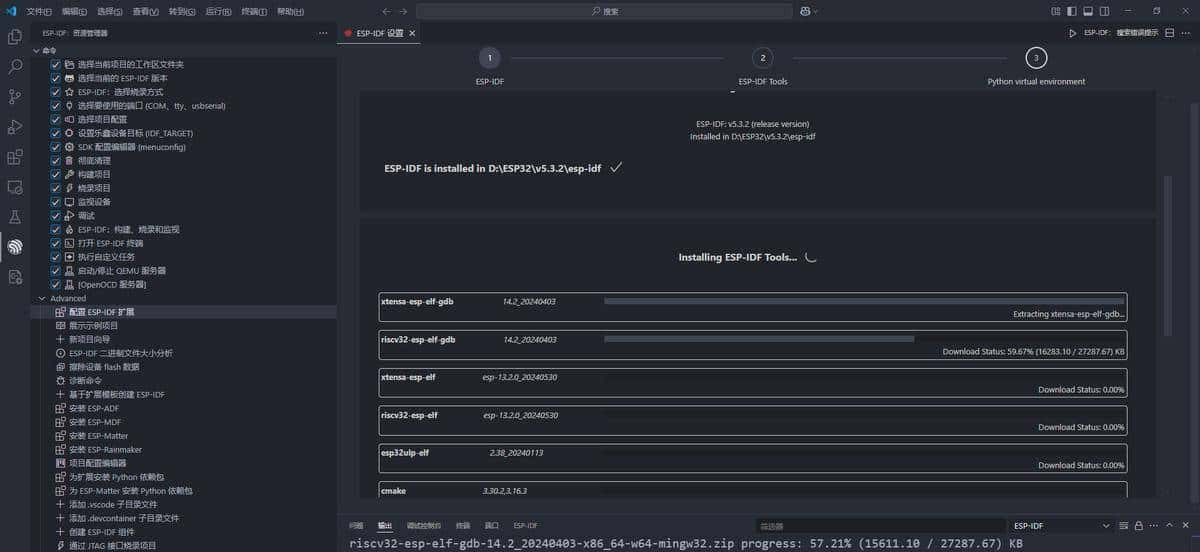Open the Testing flask view

coord(15,217)
